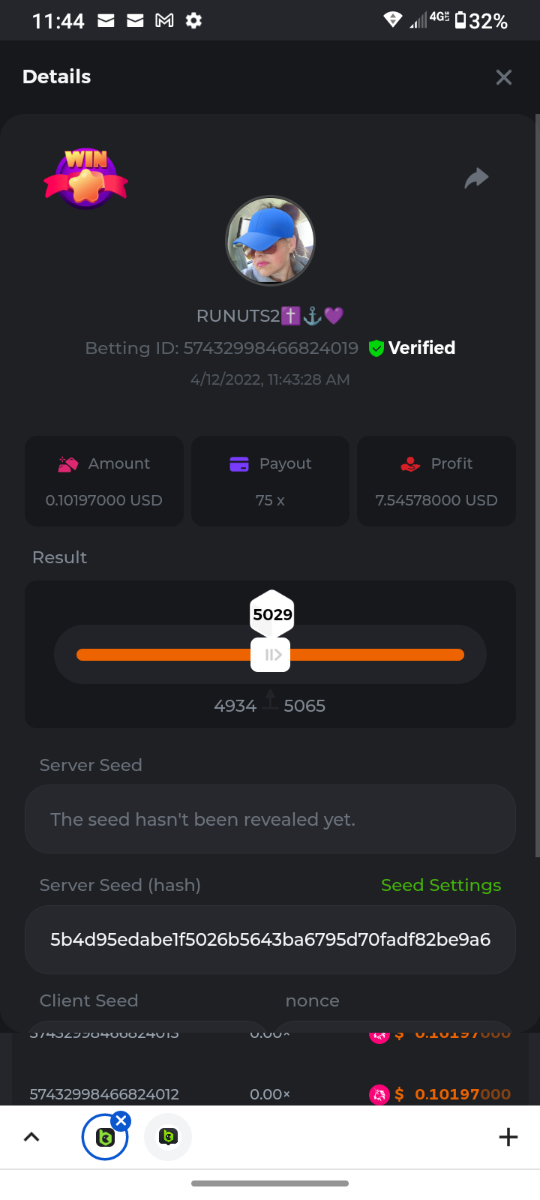
Task: Tap the green Verified shield icon
Action: click(x=376, y=348)
